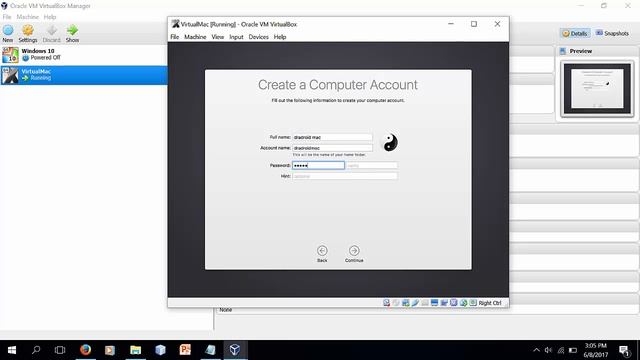The height and width of the screenshot is (360, 640).
Task: Open File menu in VirtualMac VM window
Action: 175,37
